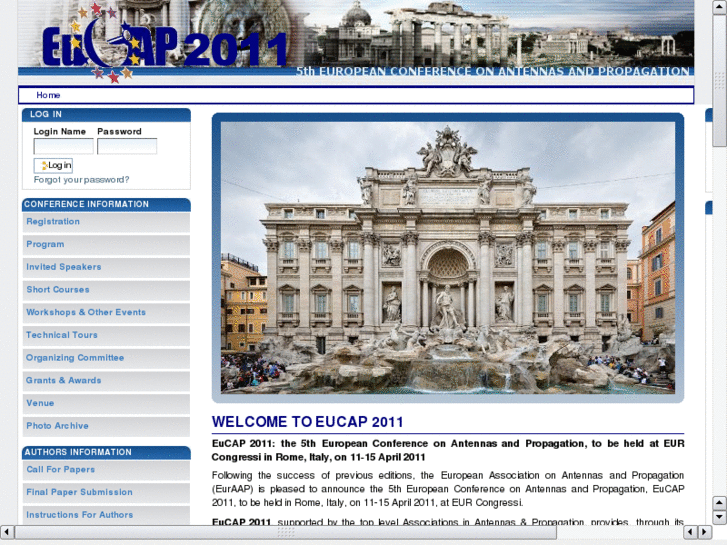Screen dimensions: 727x545
Task: Click the vertical scrollbar thumb
Action: click(x=719, y=80)
